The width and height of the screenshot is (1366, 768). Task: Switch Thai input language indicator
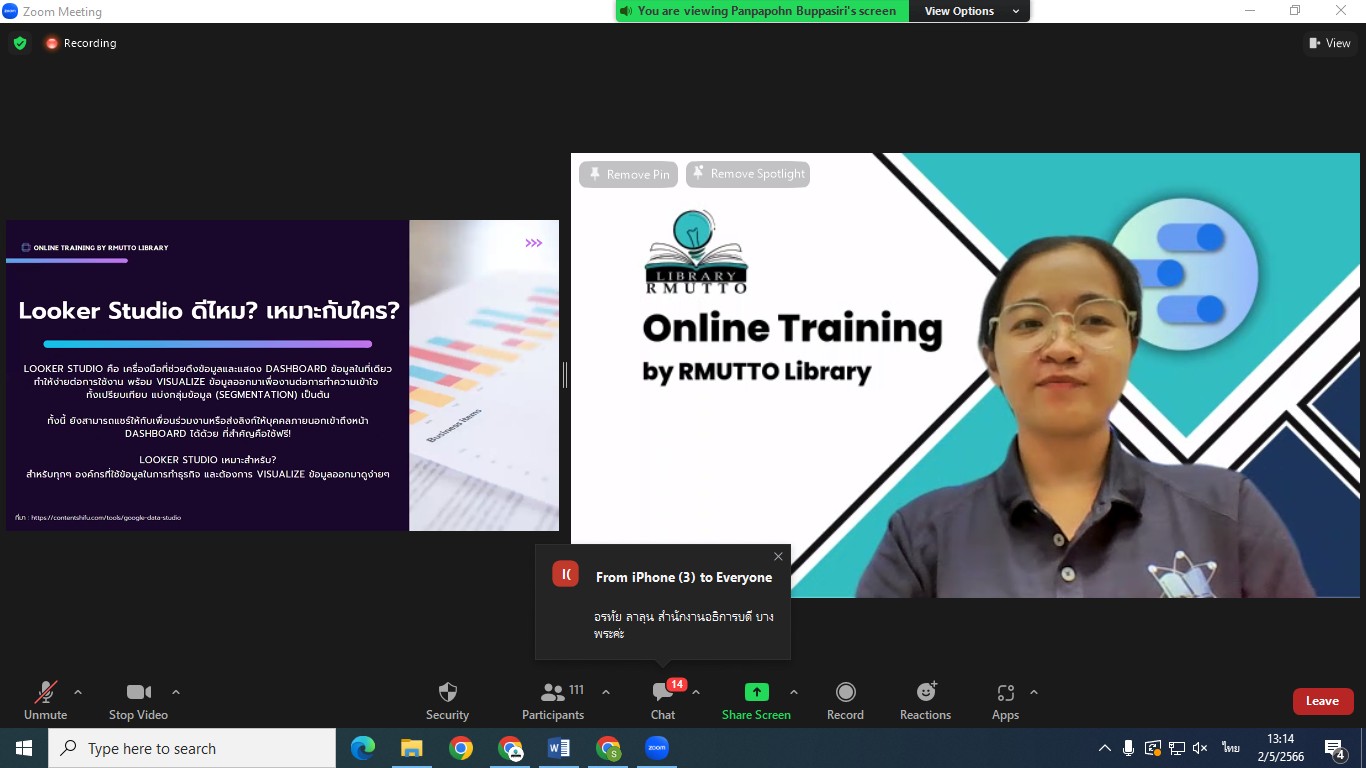click(1230, 748)
